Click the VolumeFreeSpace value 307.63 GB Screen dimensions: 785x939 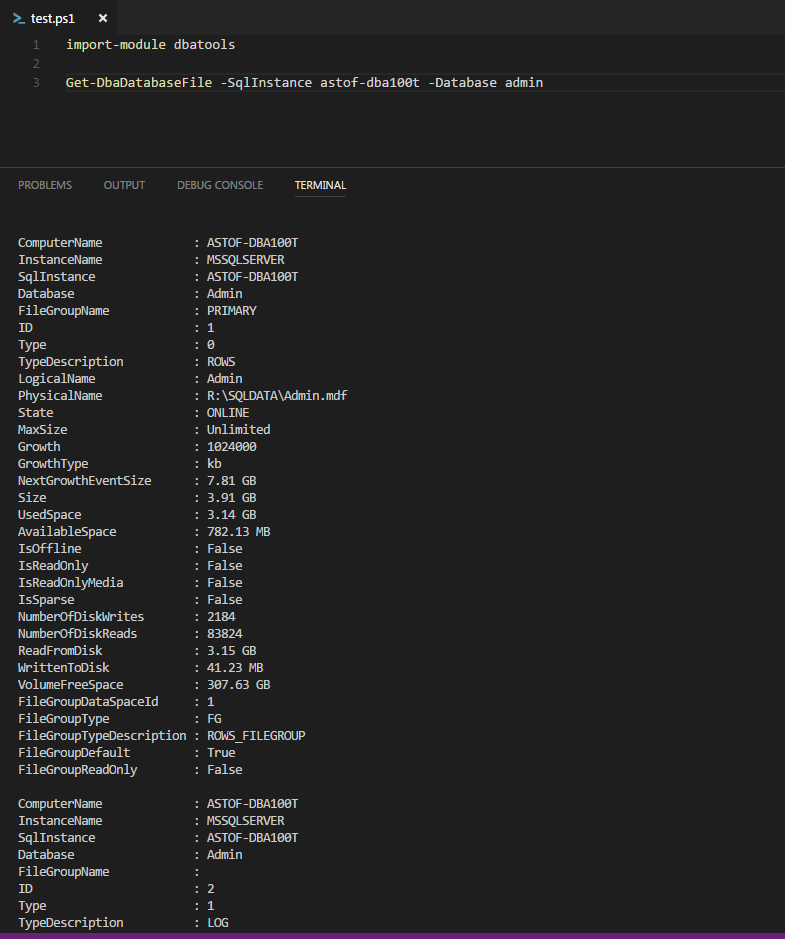tap(238, 684)
